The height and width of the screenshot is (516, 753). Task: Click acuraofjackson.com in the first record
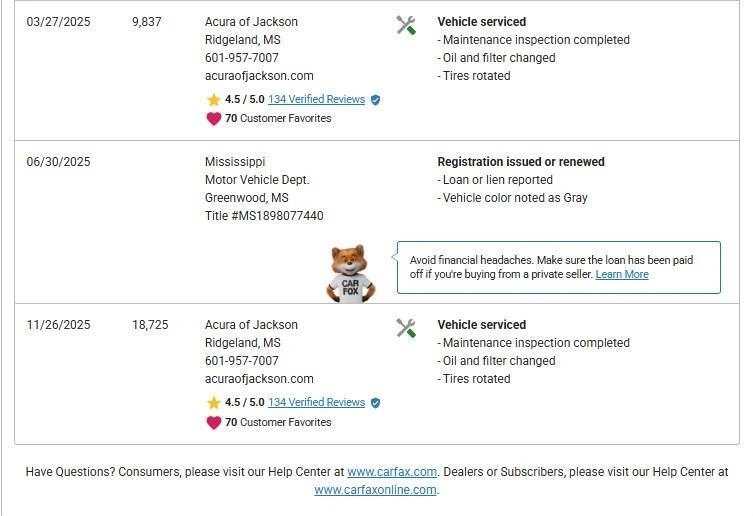[x=259, y=76]
